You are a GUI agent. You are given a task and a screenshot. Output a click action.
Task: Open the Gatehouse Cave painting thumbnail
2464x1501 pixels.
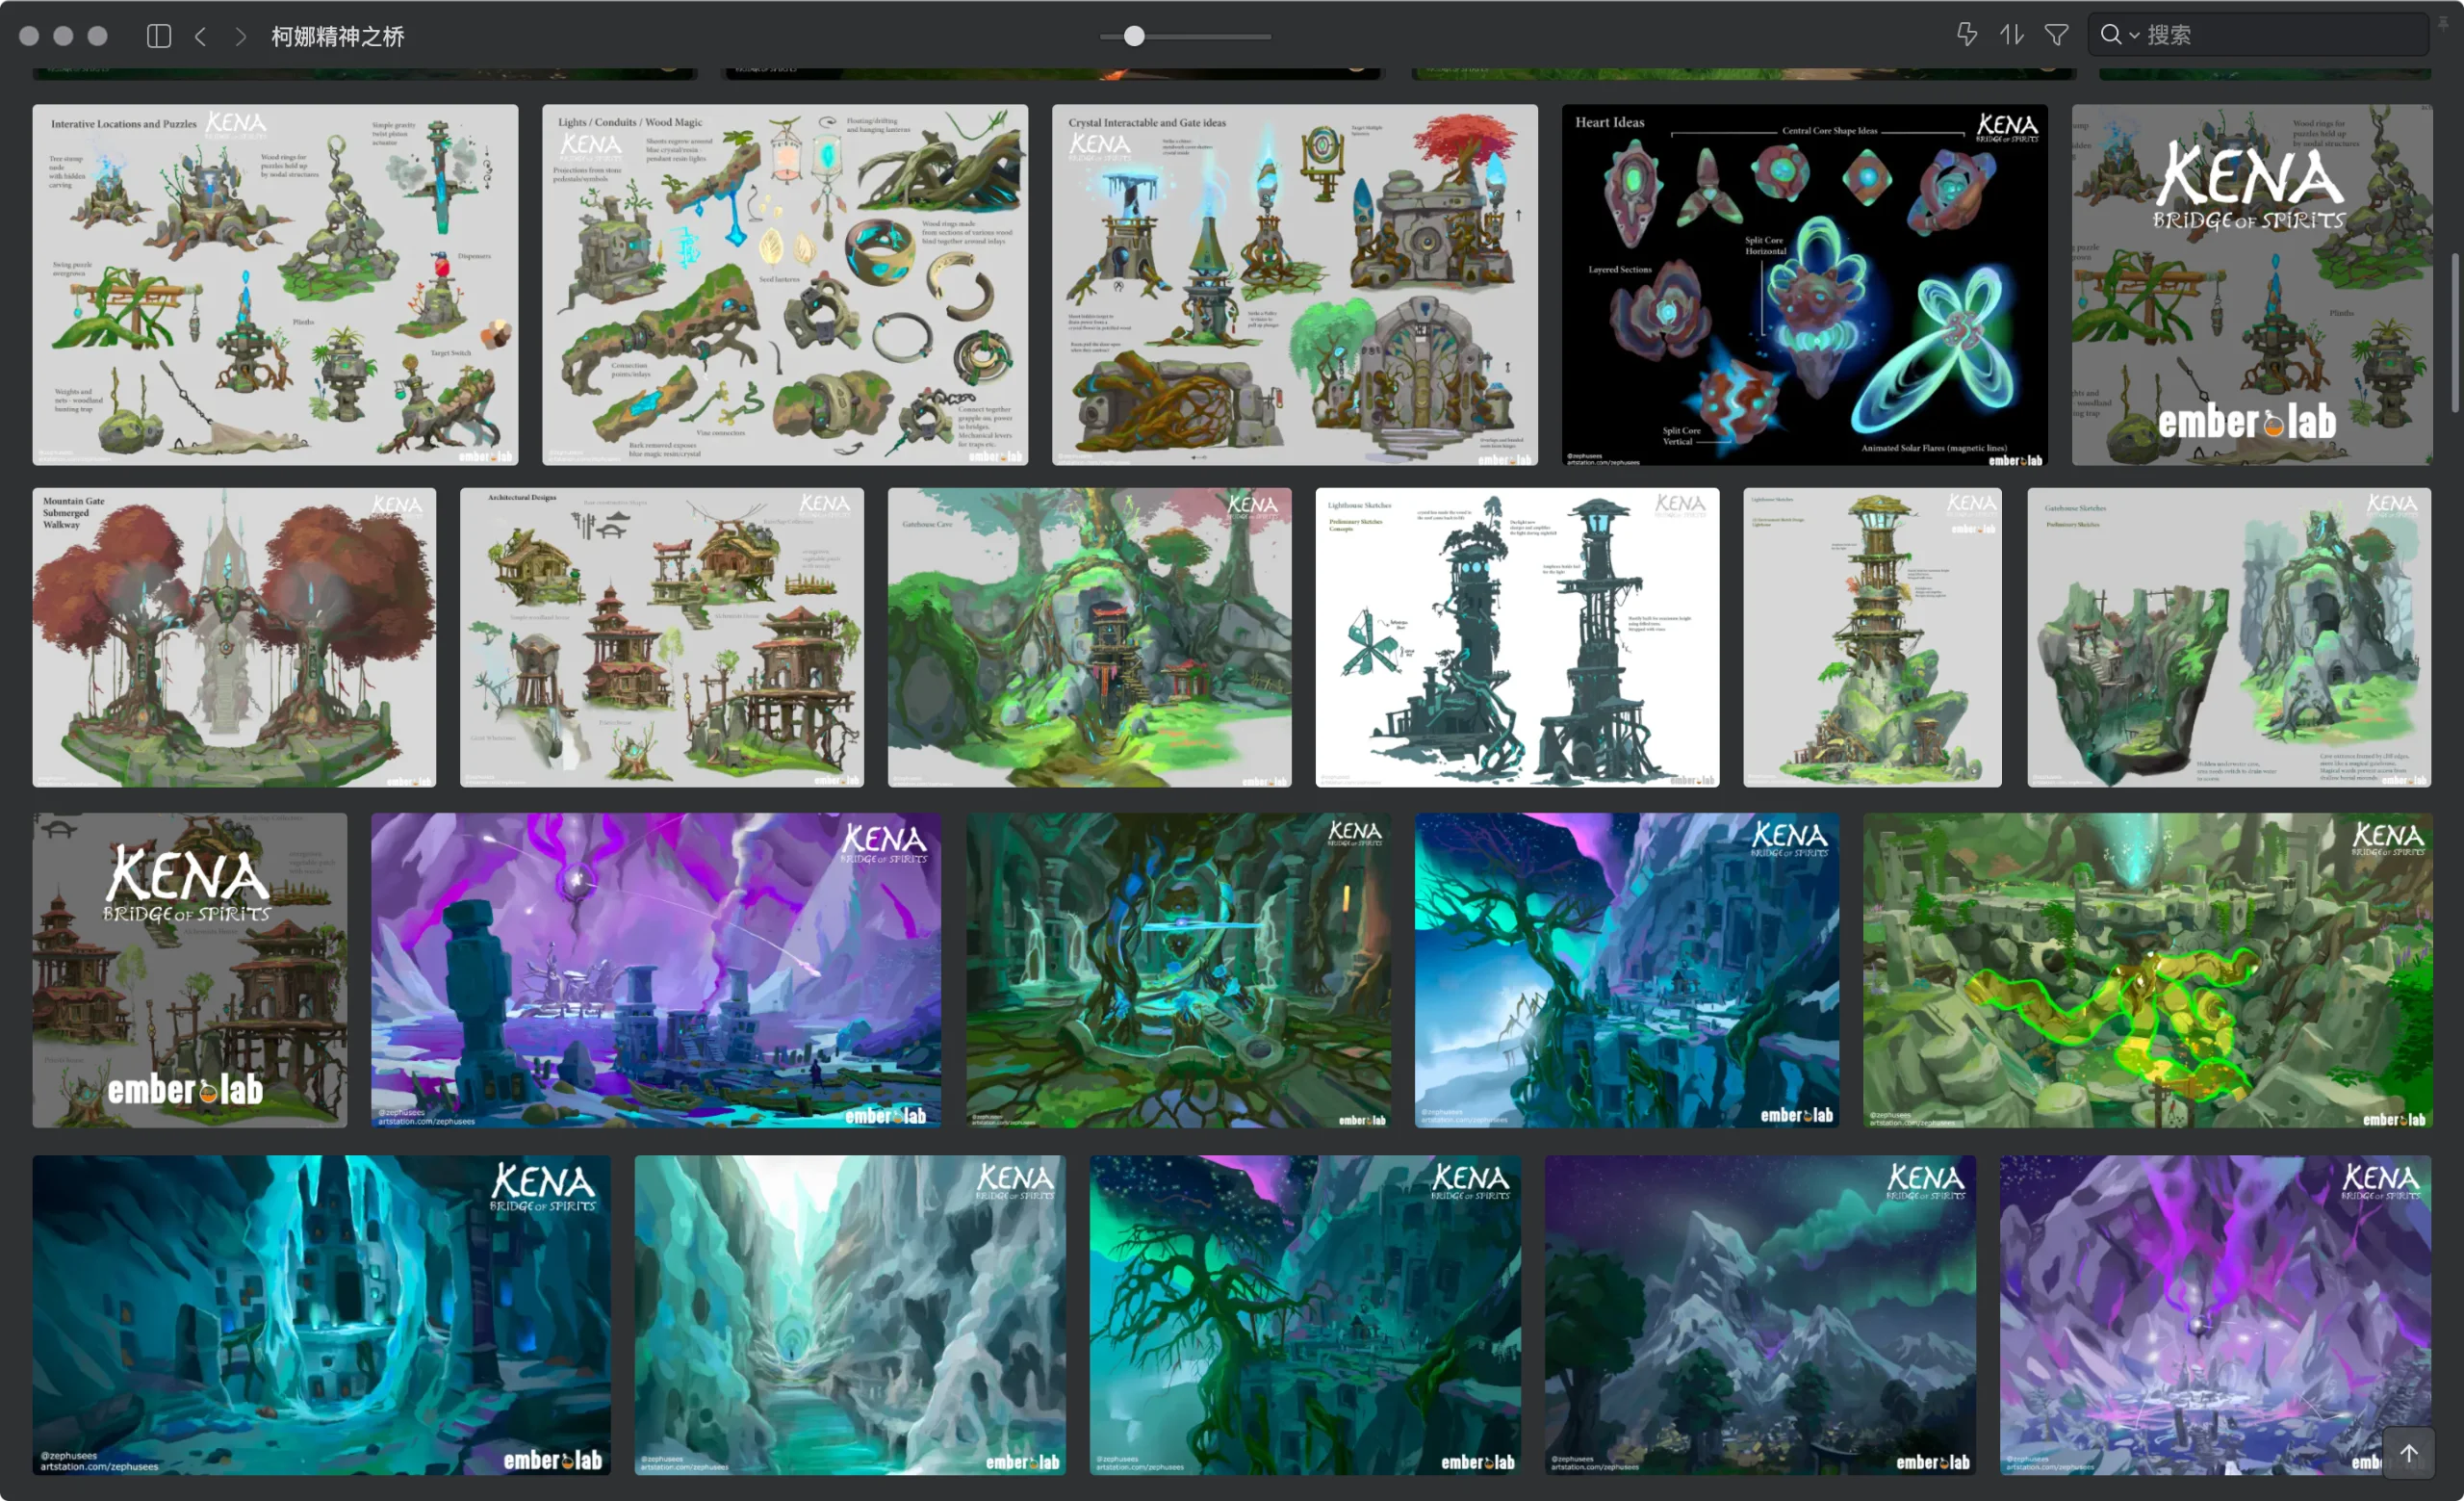click(x=1090, y=637)
